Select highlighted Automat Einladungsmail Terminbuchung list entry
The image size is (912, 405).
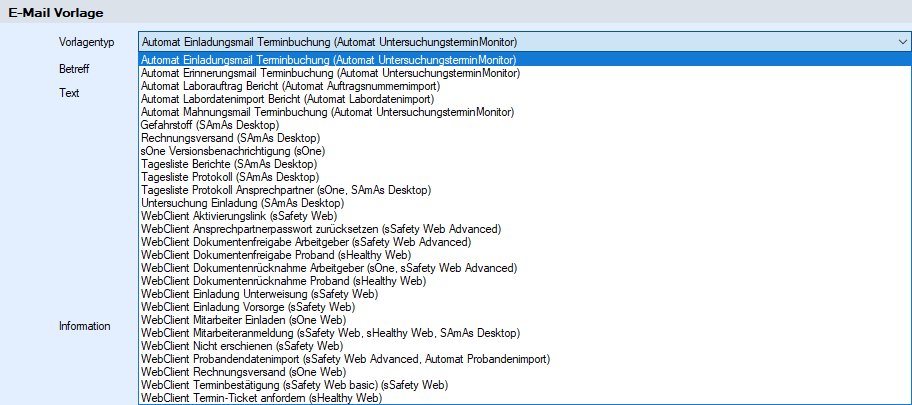pyautogui.click(x=525, y=60)
